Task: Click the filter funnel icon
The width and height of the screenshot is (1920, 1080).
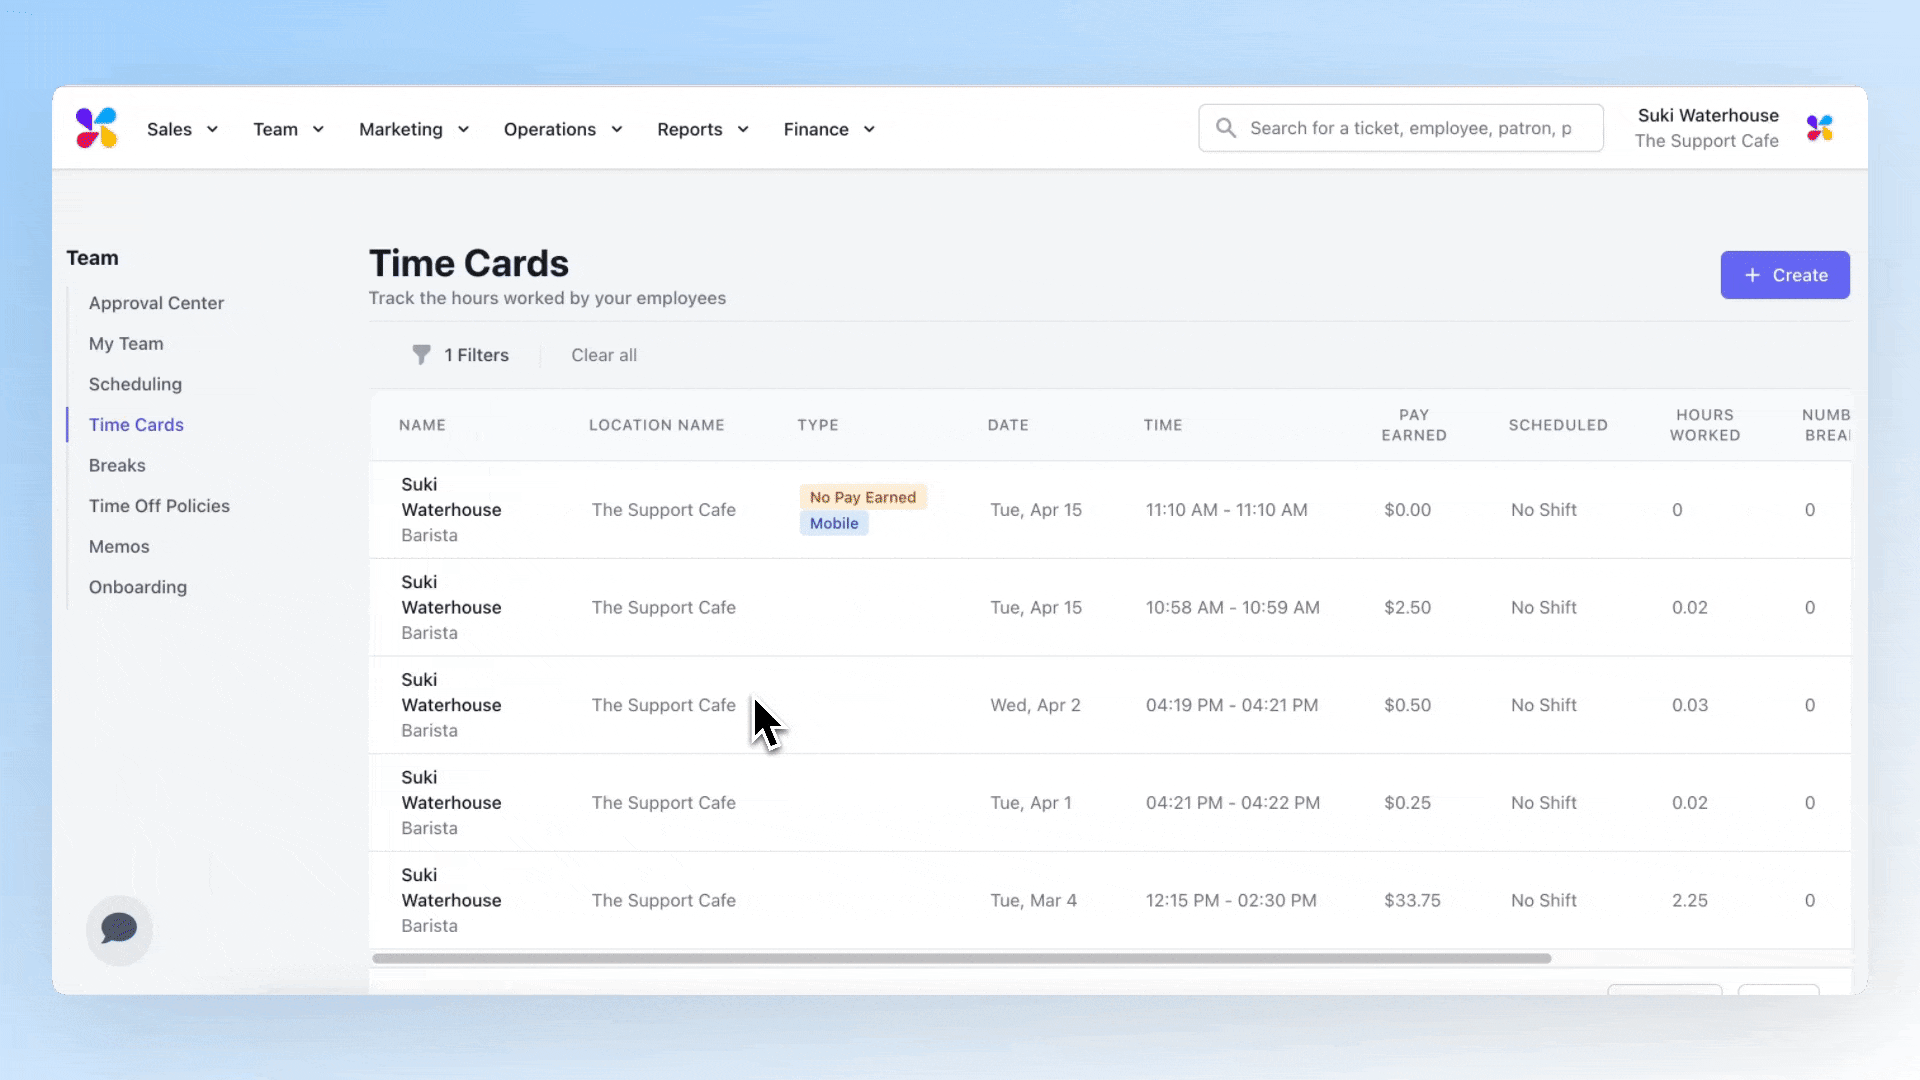Action: click(421, 355)
